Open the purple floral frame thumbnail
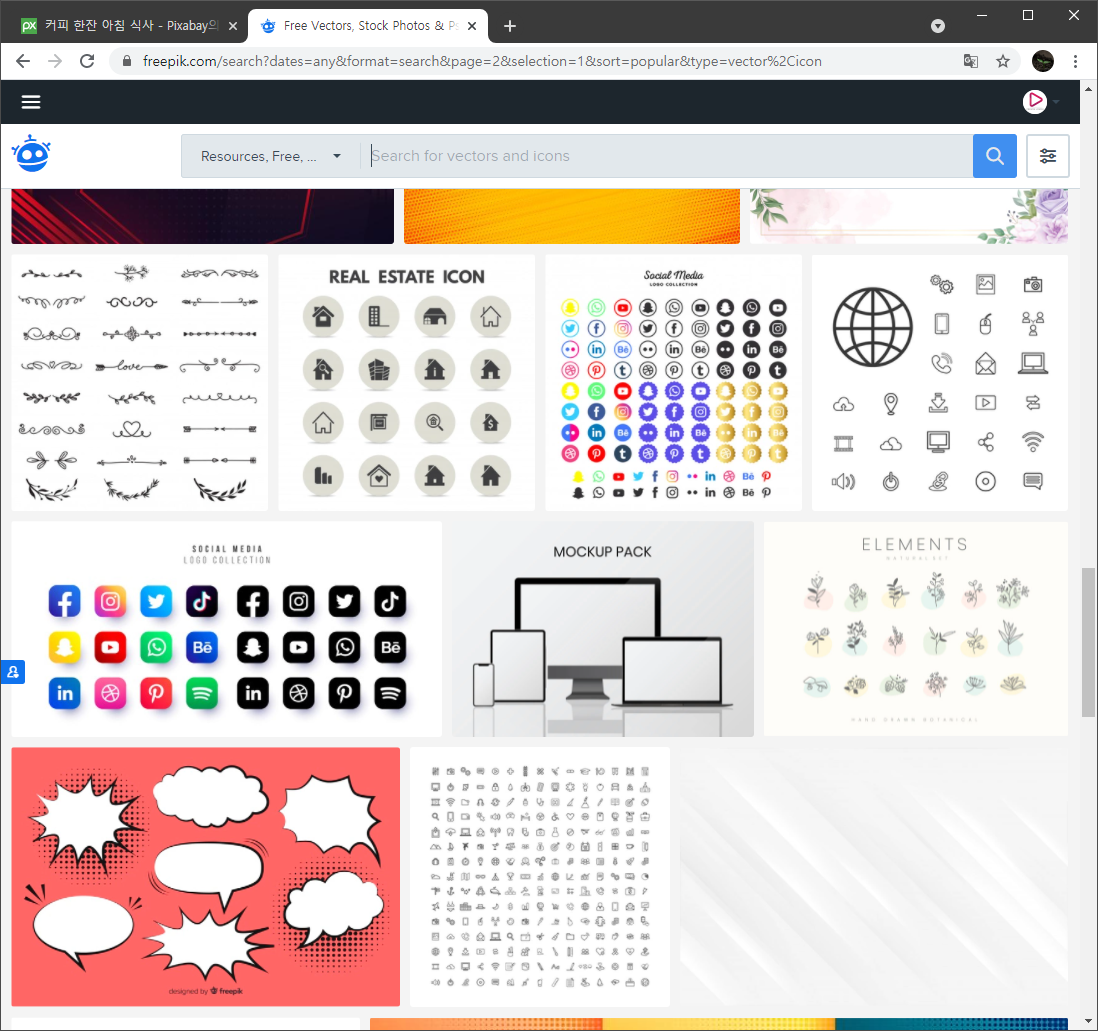The width and height of the screenshot is (1098, 1031). tap(909, 216)
